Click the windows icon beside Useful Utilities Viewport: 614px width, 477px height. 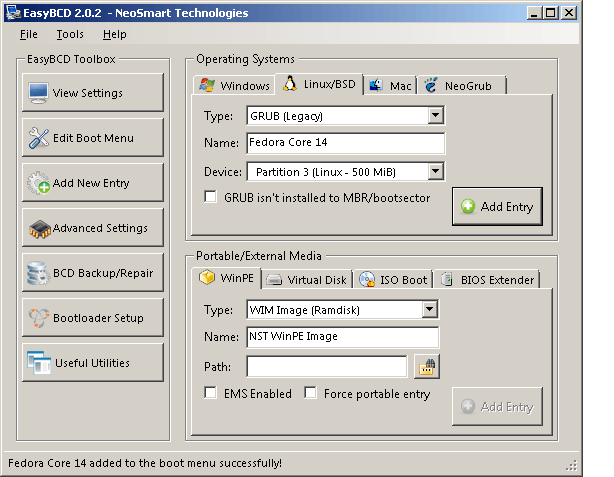click(x=39, y=363)
